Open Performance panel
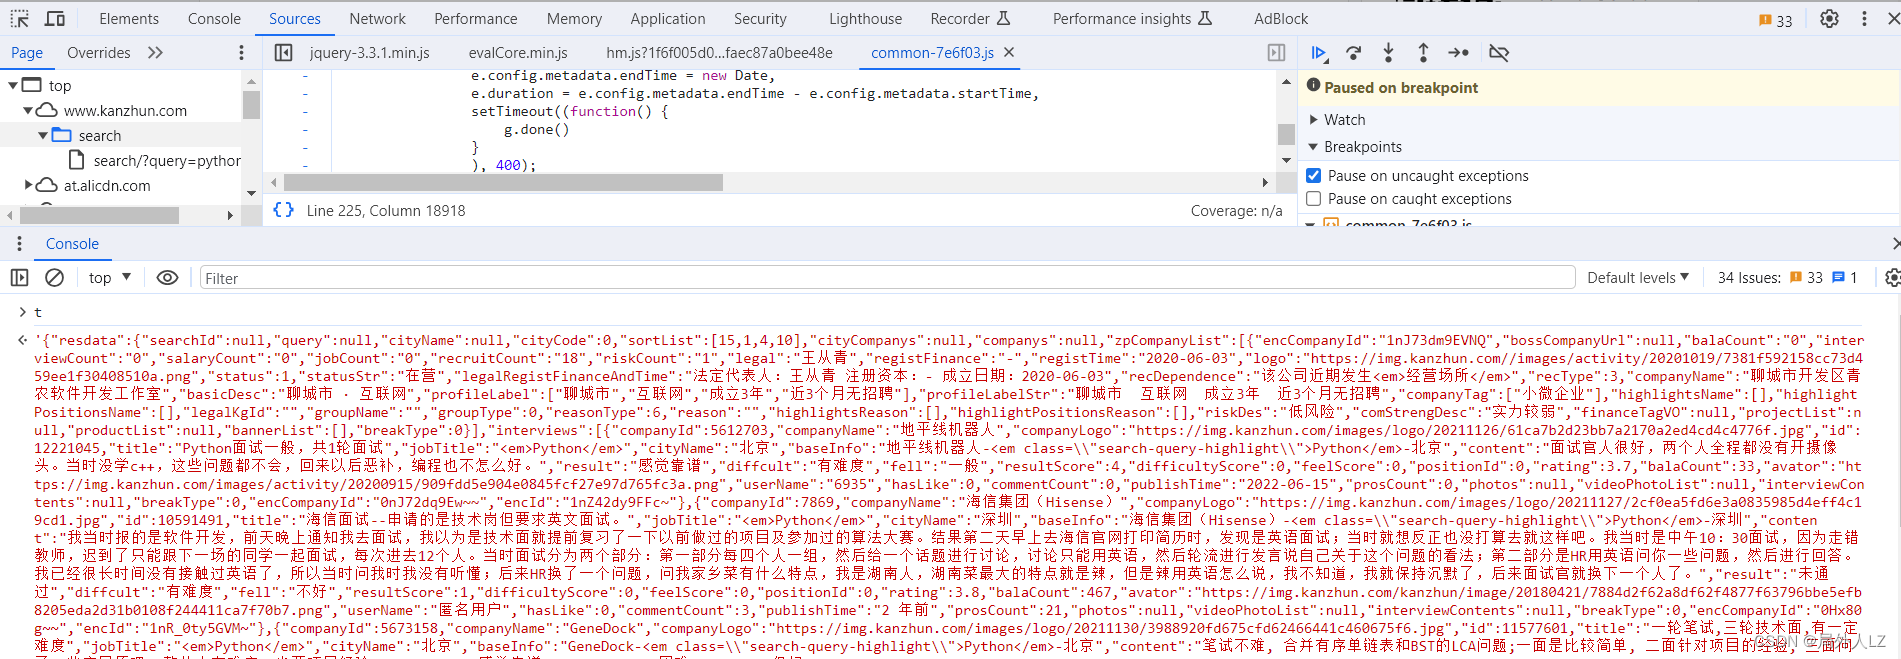The image size is (1901, 659). [476, 18]
